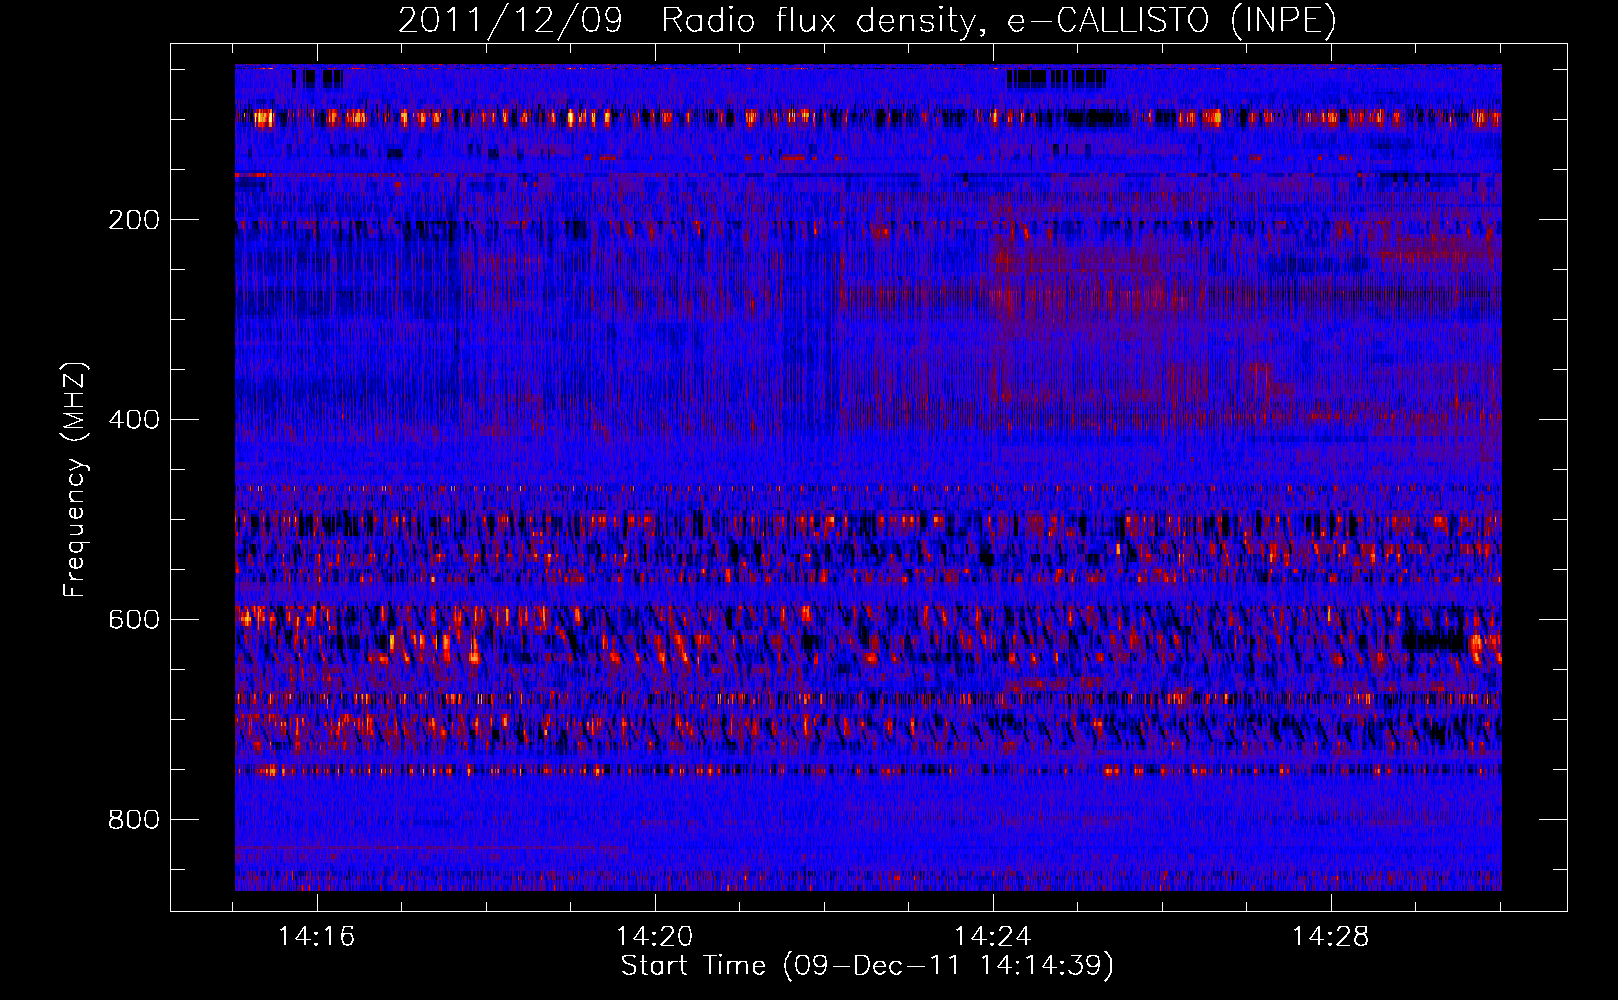The width and height of the screenshot is (1618, 1000).
Task: Click the 14:20 time tick label
Action: point(655,937)
